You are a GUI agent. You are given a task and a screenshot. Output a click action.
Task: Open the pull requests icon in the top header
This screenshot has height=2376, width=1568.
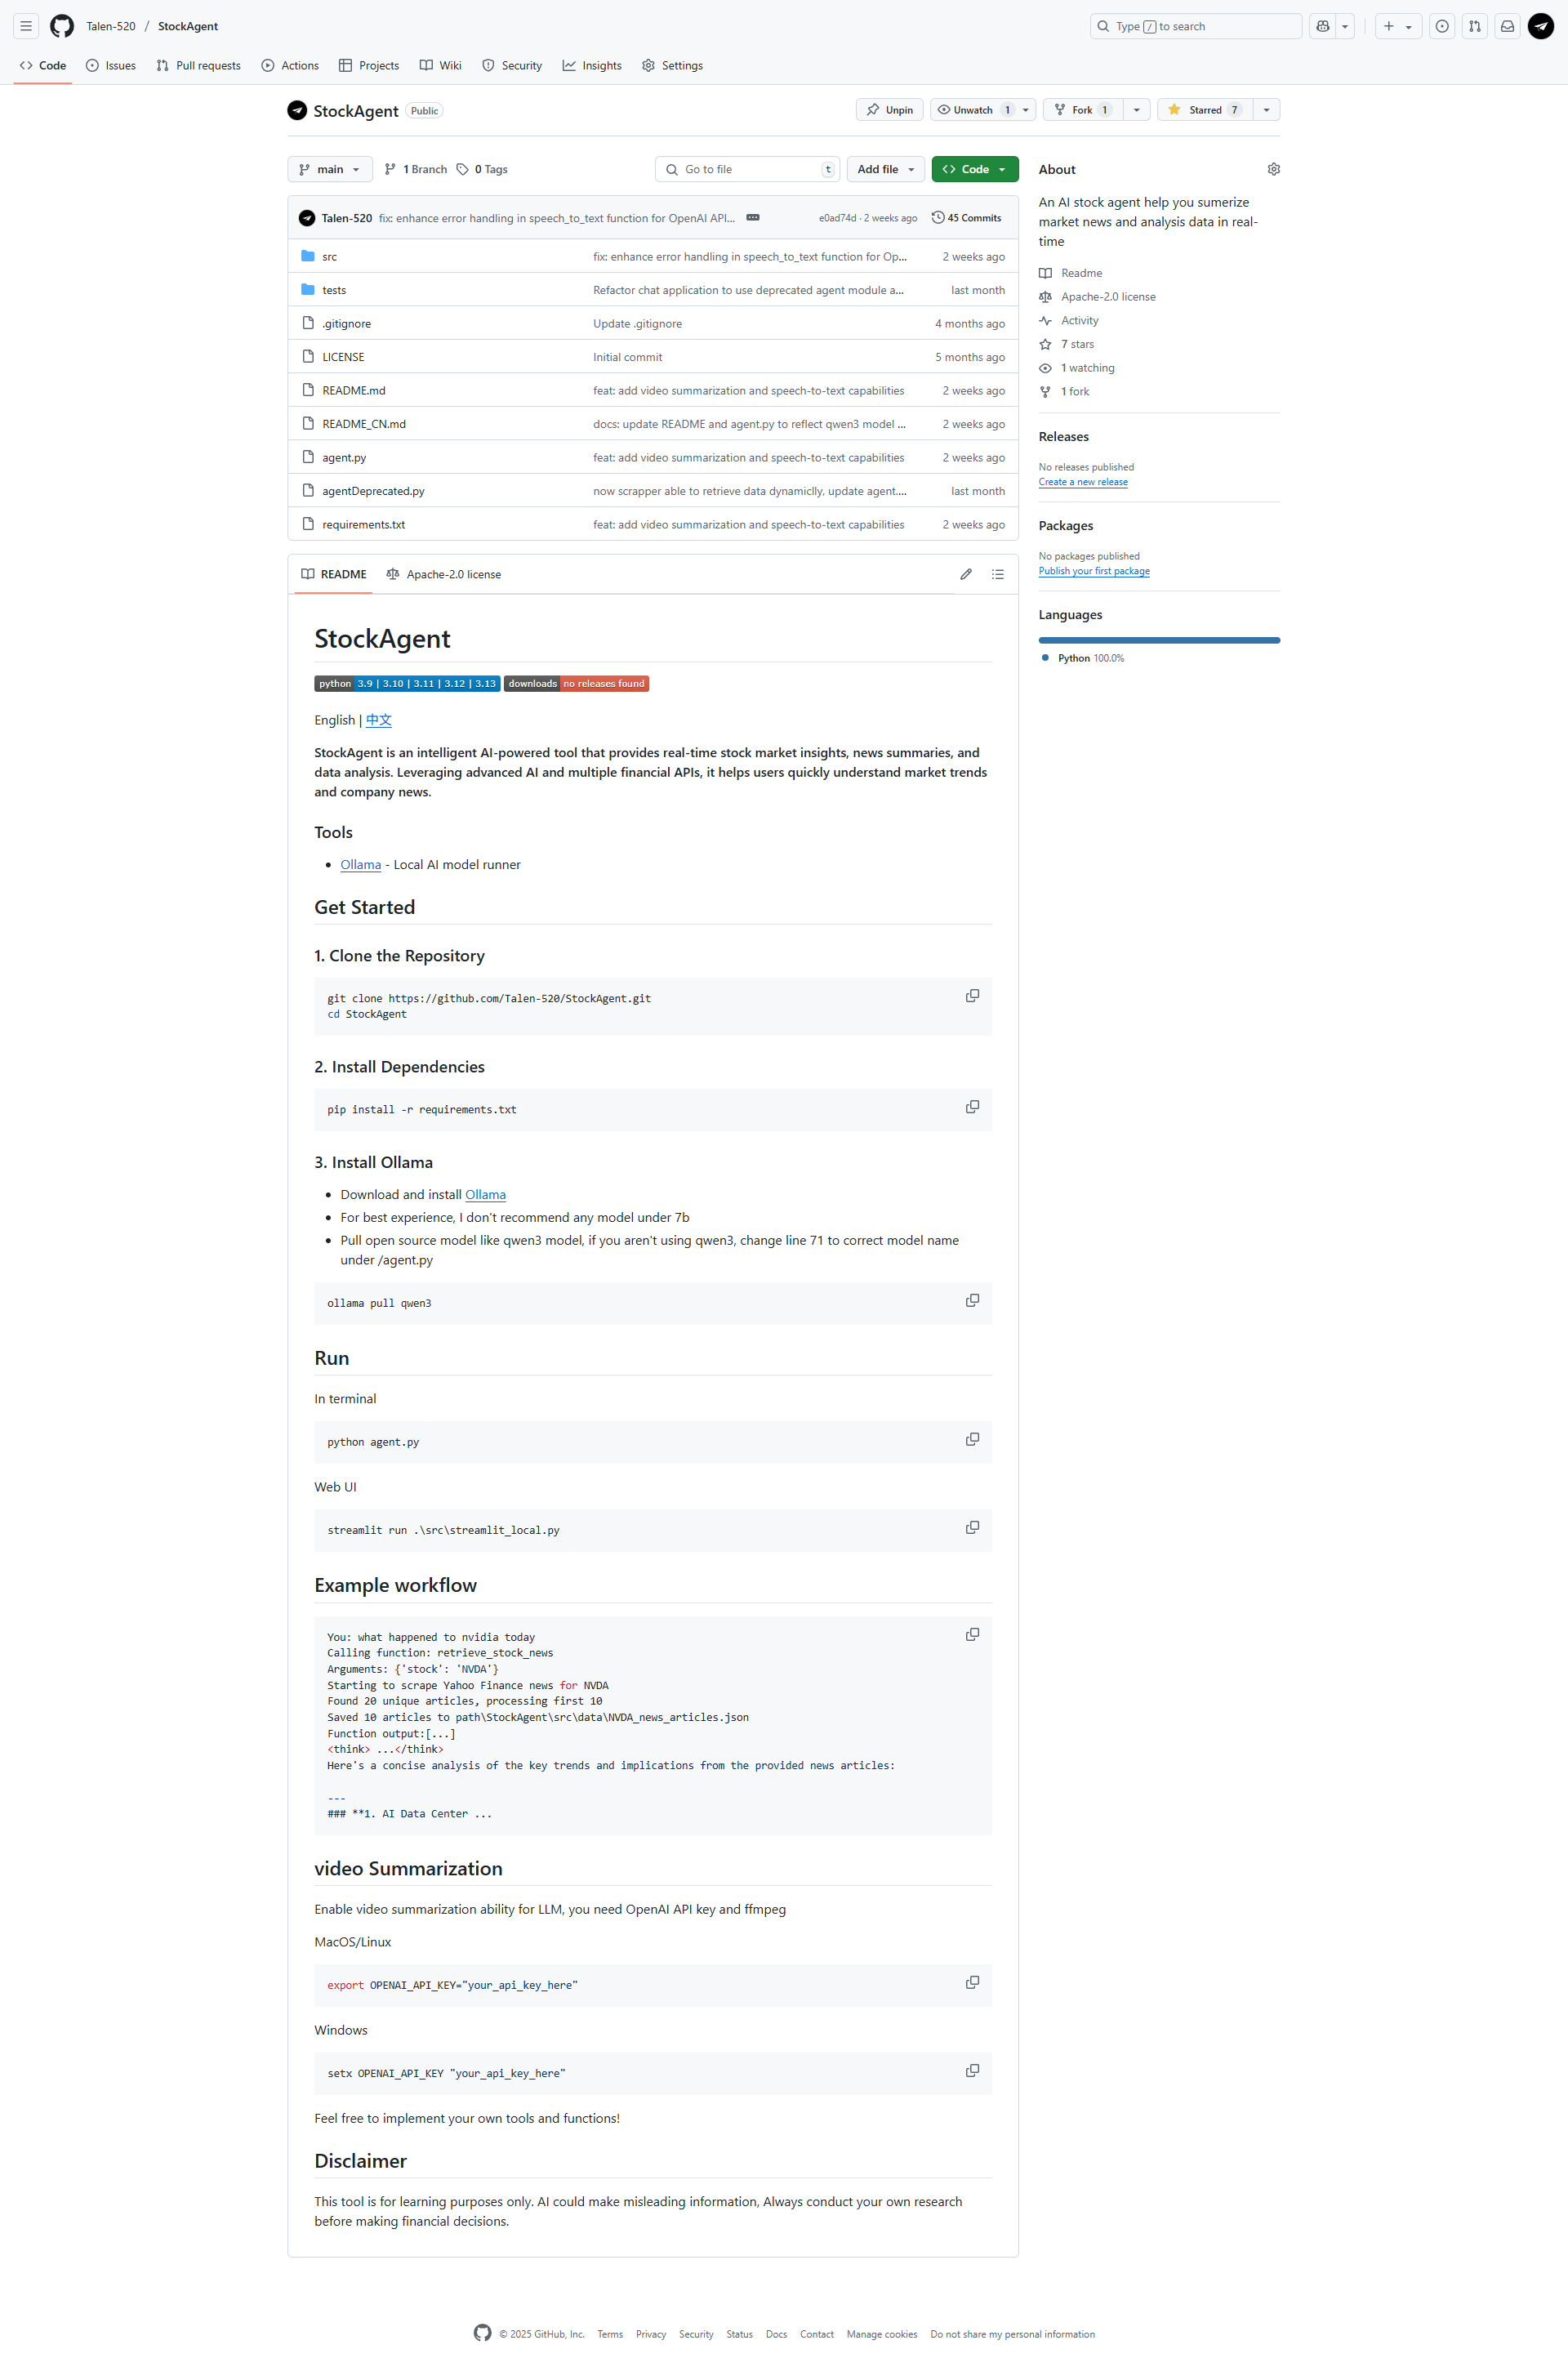tap(1475, 26)
